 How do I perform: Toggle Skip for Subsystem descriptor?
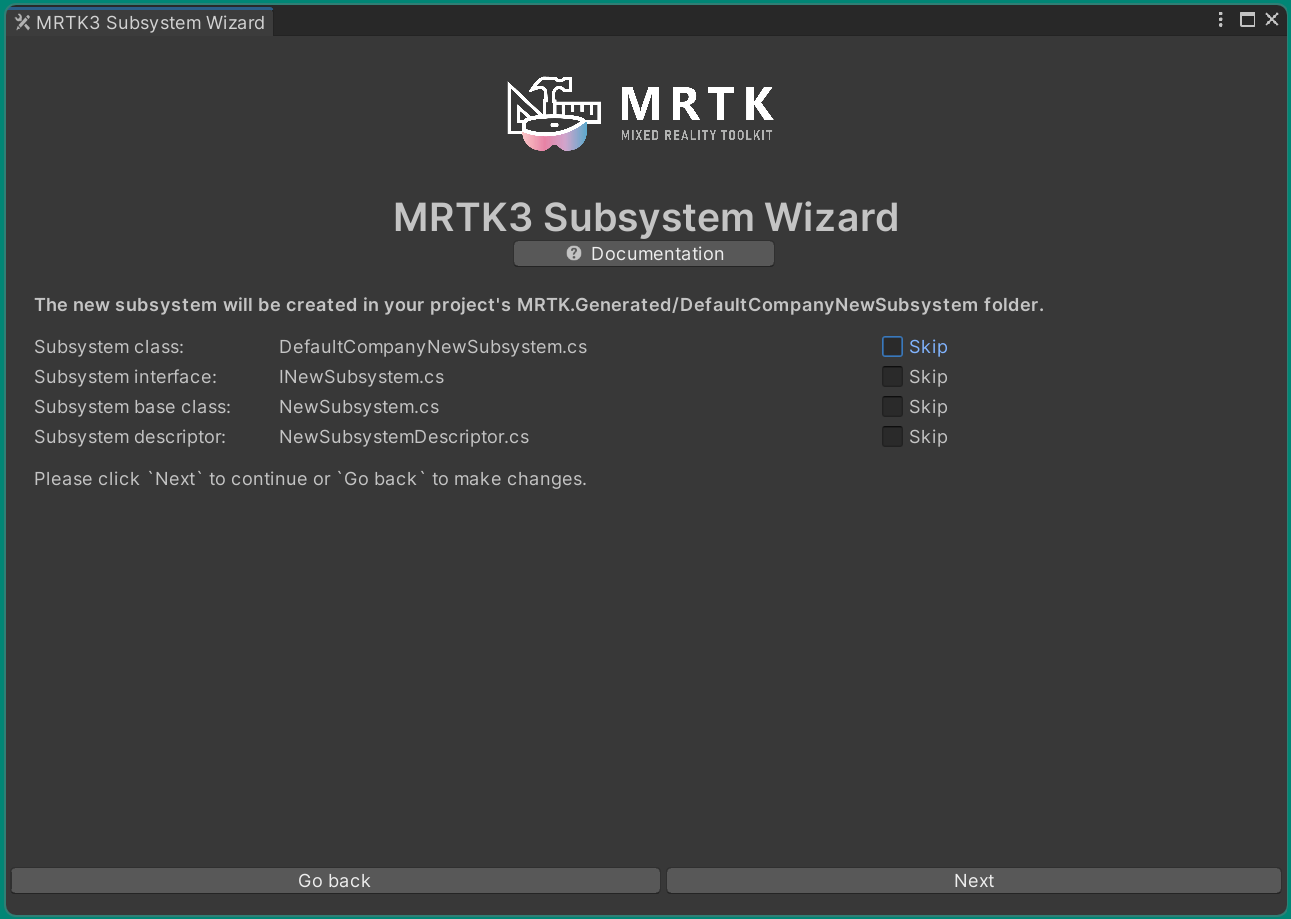click(x=892, y=437)
